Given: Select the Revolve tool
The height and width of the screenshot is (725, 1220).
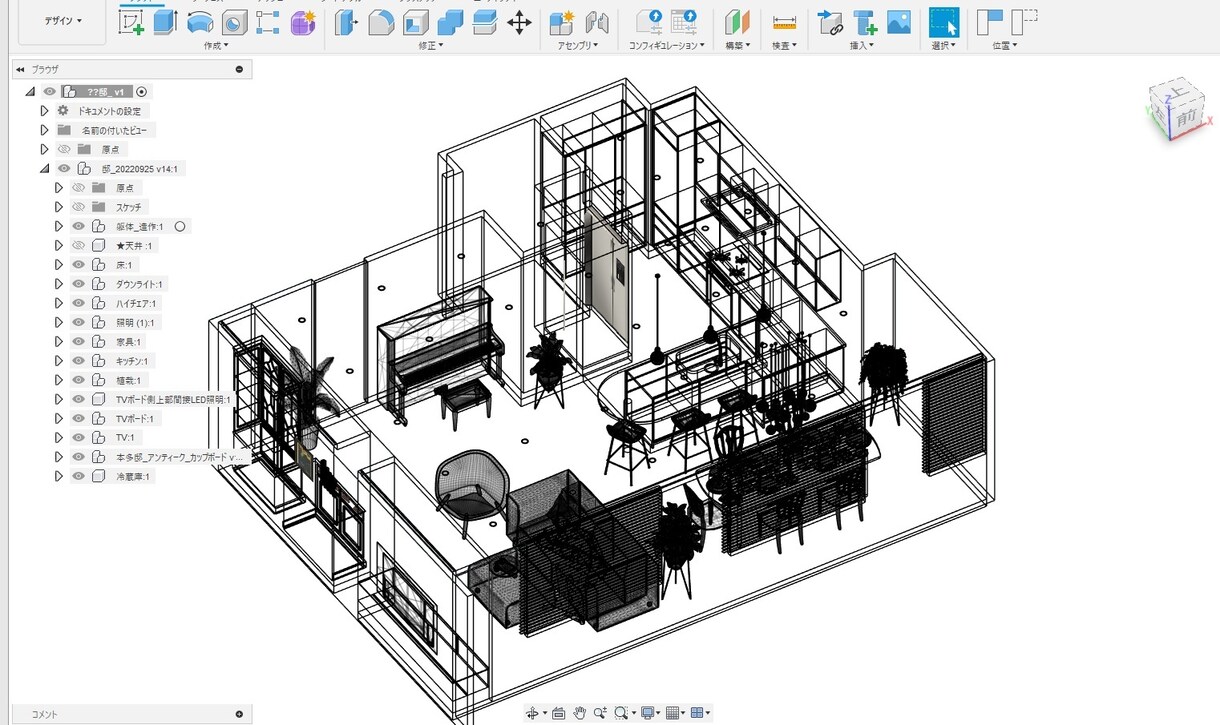Looking at the screenshot, I should click(x=200, y=21).
